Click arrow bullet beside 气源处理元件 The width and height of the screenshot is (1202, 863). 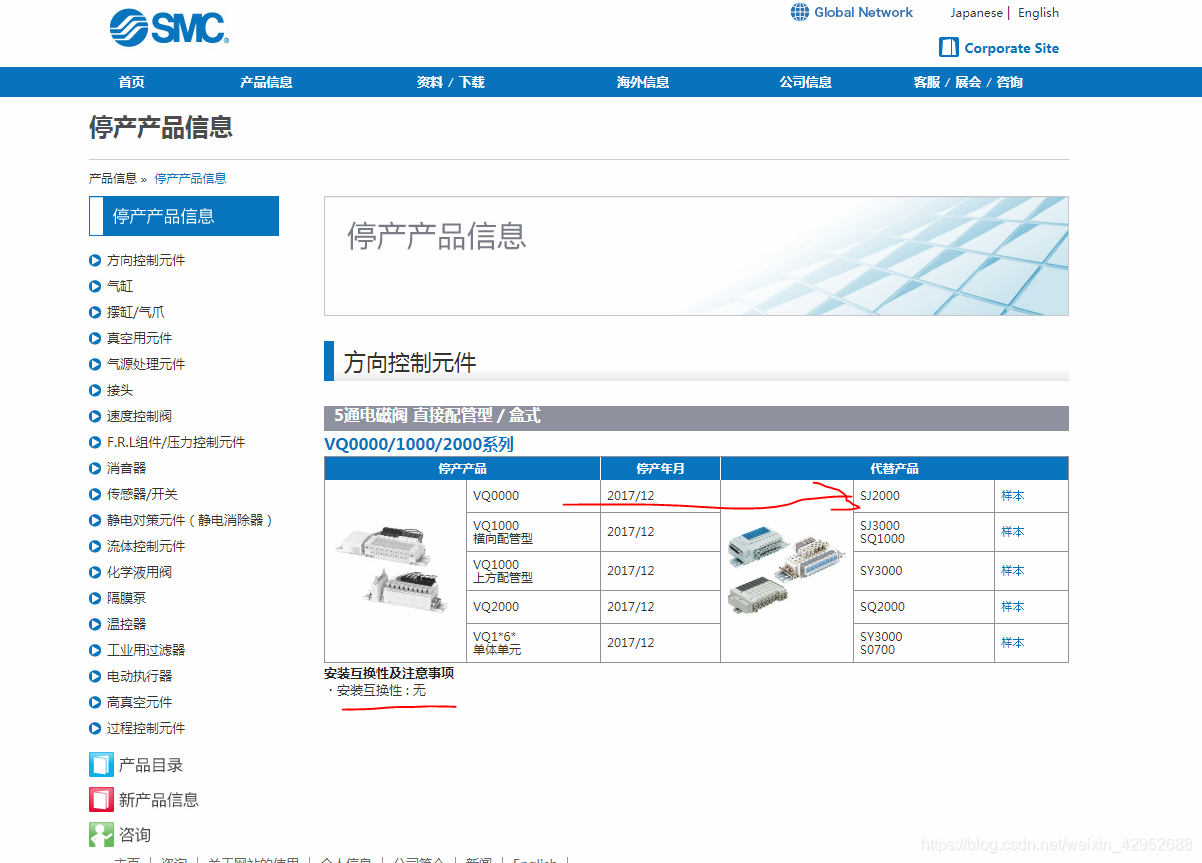95,364
